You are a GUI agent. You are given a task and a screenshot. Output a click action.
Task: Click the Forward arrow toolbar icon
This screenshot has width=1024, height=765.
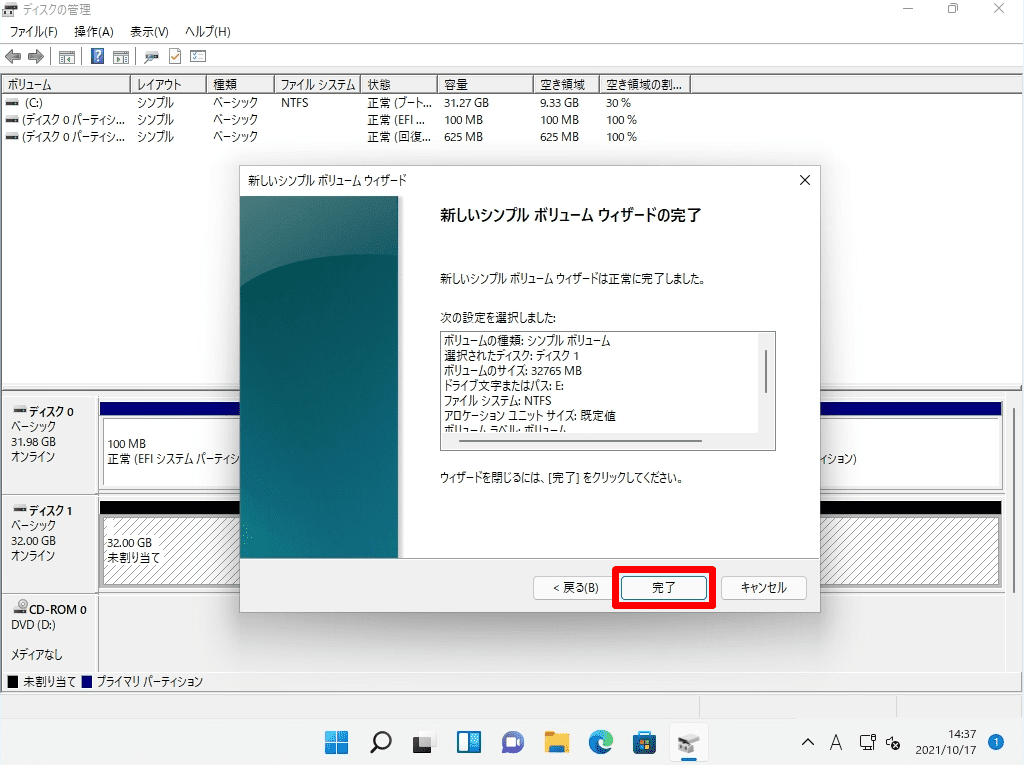click(36, 57)
